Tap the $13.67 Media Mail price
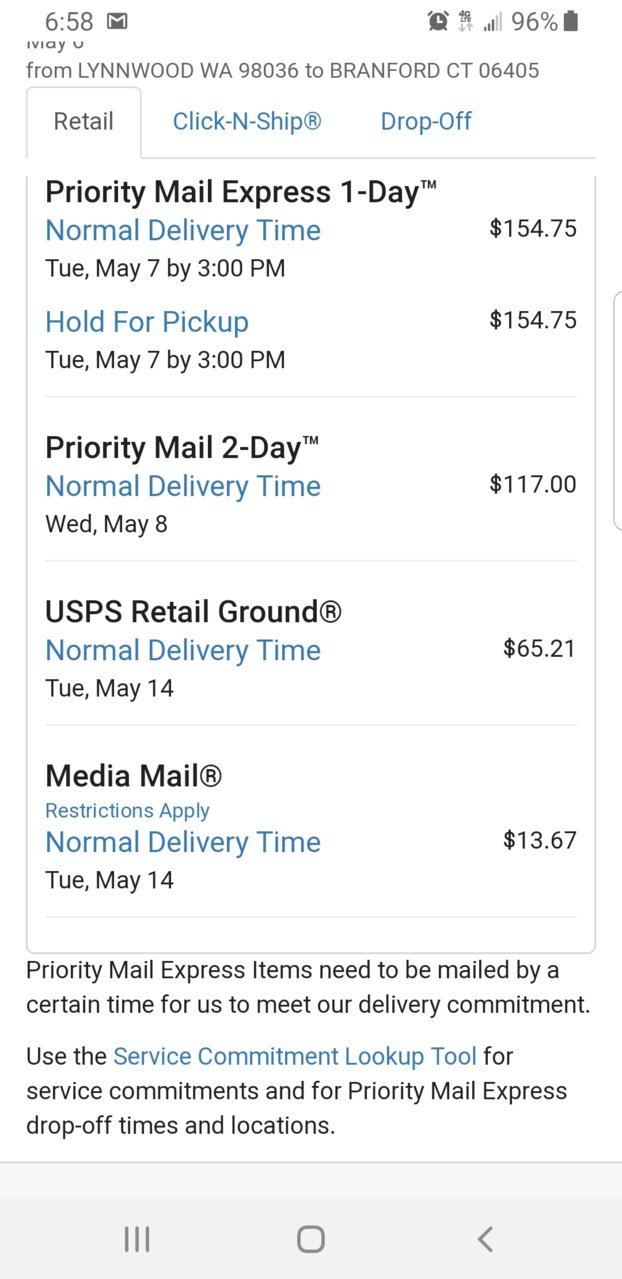The width and height of the screenshot is (622, 1279). coord(540,840)
